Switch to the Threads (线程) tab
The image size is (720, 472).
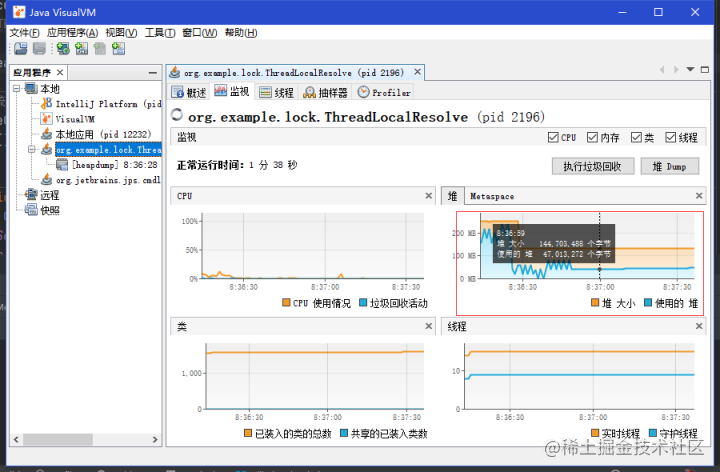click(276, 92)
